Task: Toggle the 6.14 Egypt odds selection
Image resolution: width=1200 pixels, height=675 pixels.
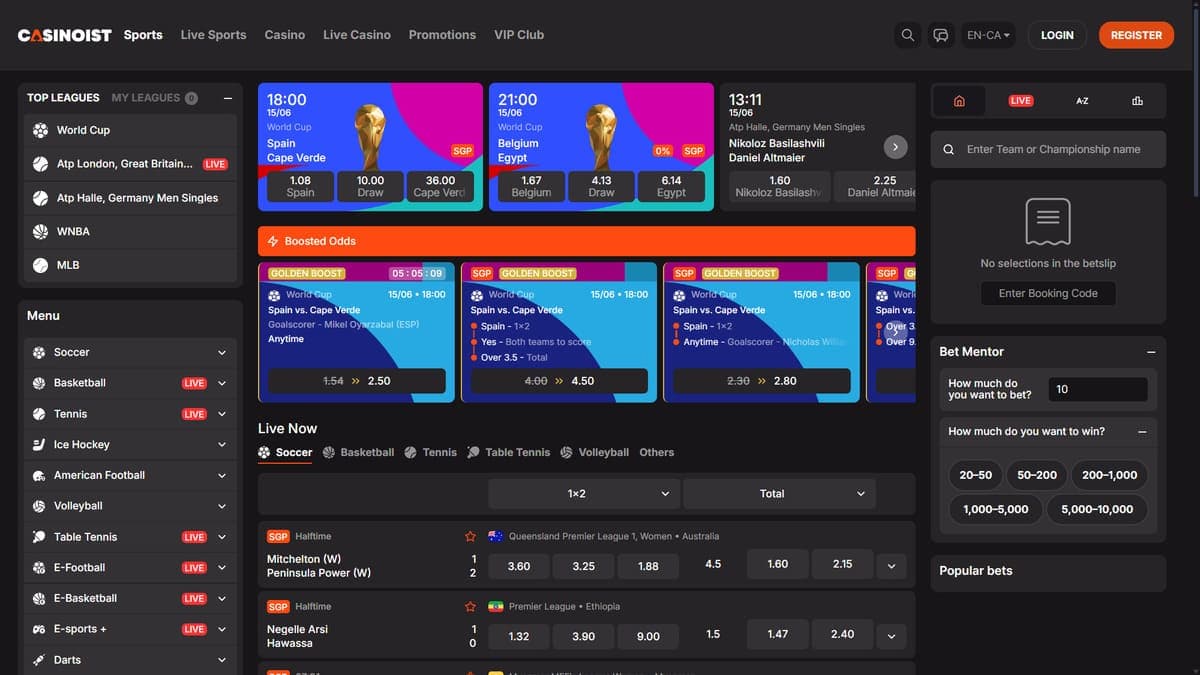Action: pos(671,186)
